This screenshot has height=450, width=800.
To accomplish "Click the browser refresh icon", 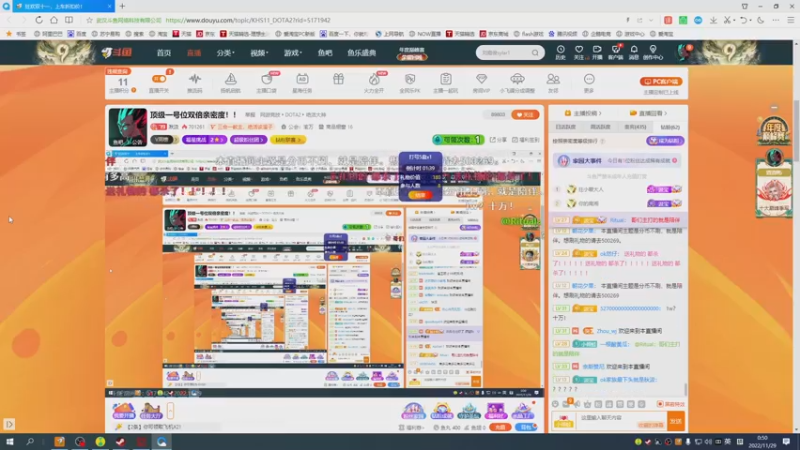I will tap(39, 20).
